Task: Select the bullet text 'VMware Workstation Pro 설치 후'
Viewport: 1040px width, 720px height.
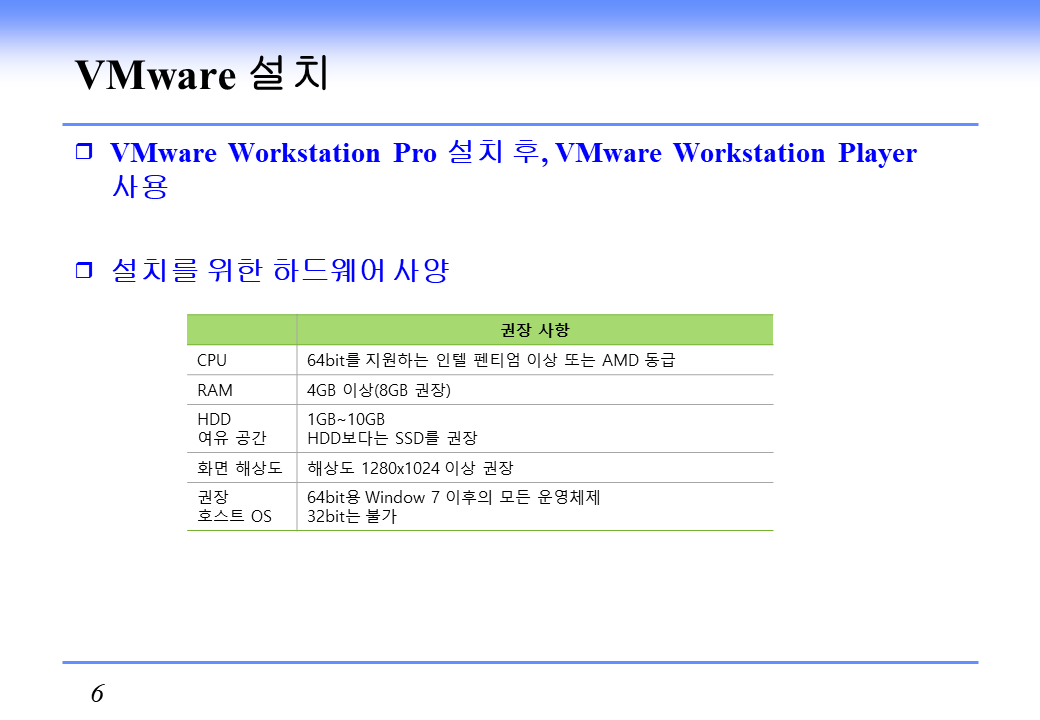Action: click(326, 152)
